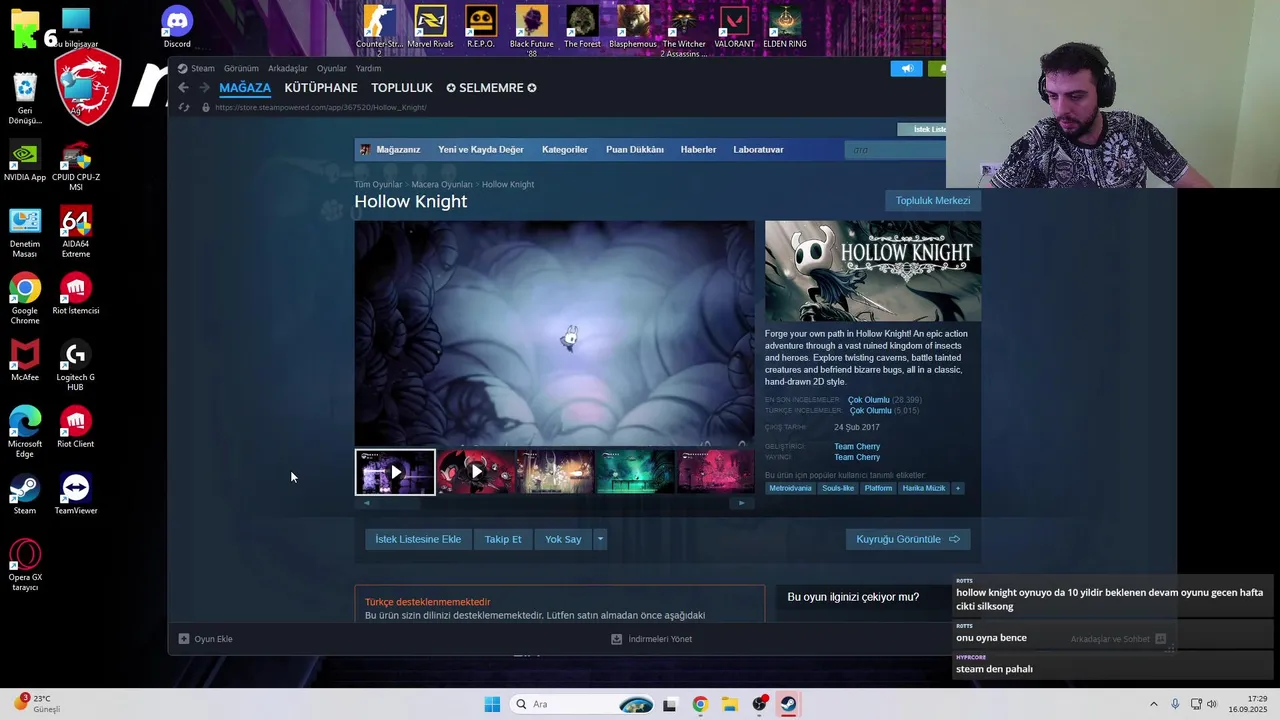Open the SELMEMRE profile tab

click(491, 88)
